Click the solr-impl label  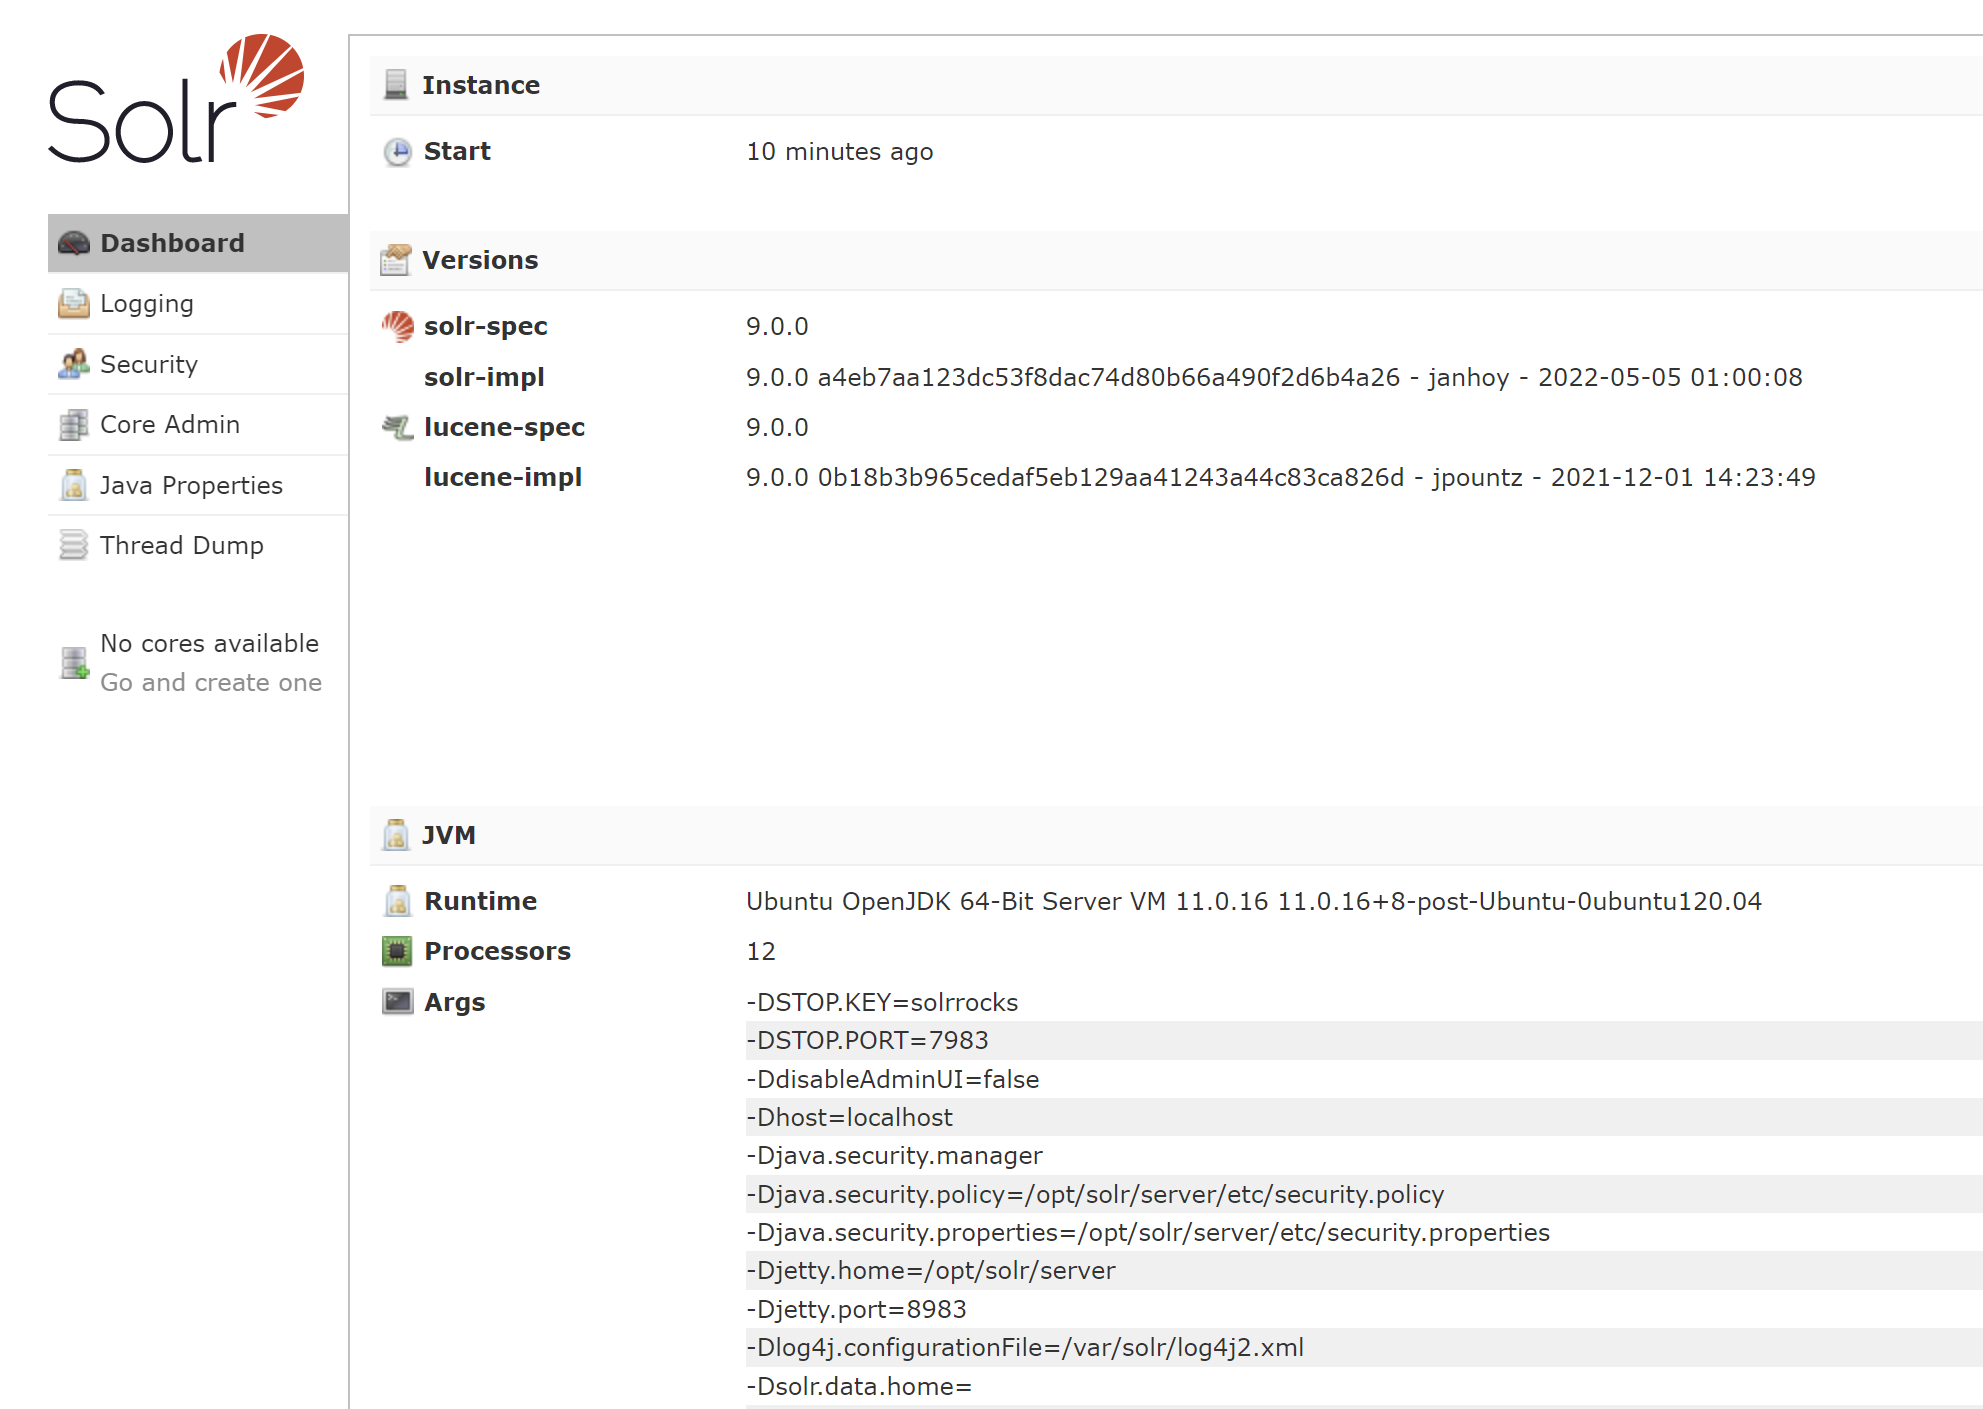click(x=484, y=377)
